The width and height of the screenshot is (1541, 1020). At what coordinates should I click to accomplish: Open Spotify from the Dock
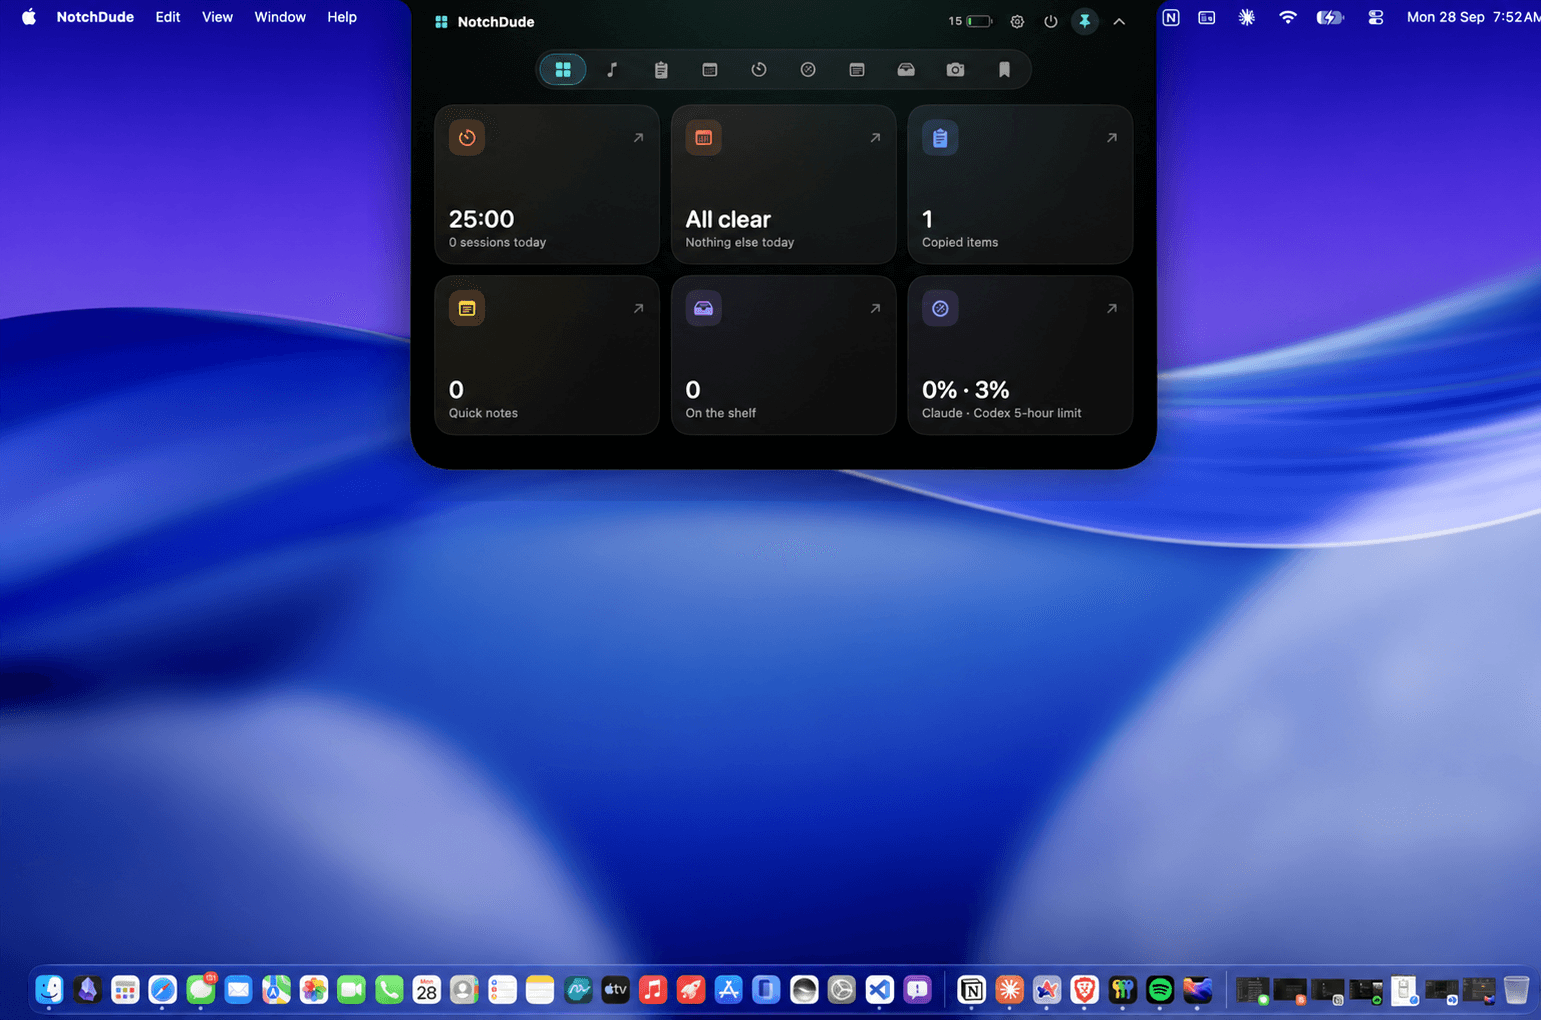tap(1160, 990)
